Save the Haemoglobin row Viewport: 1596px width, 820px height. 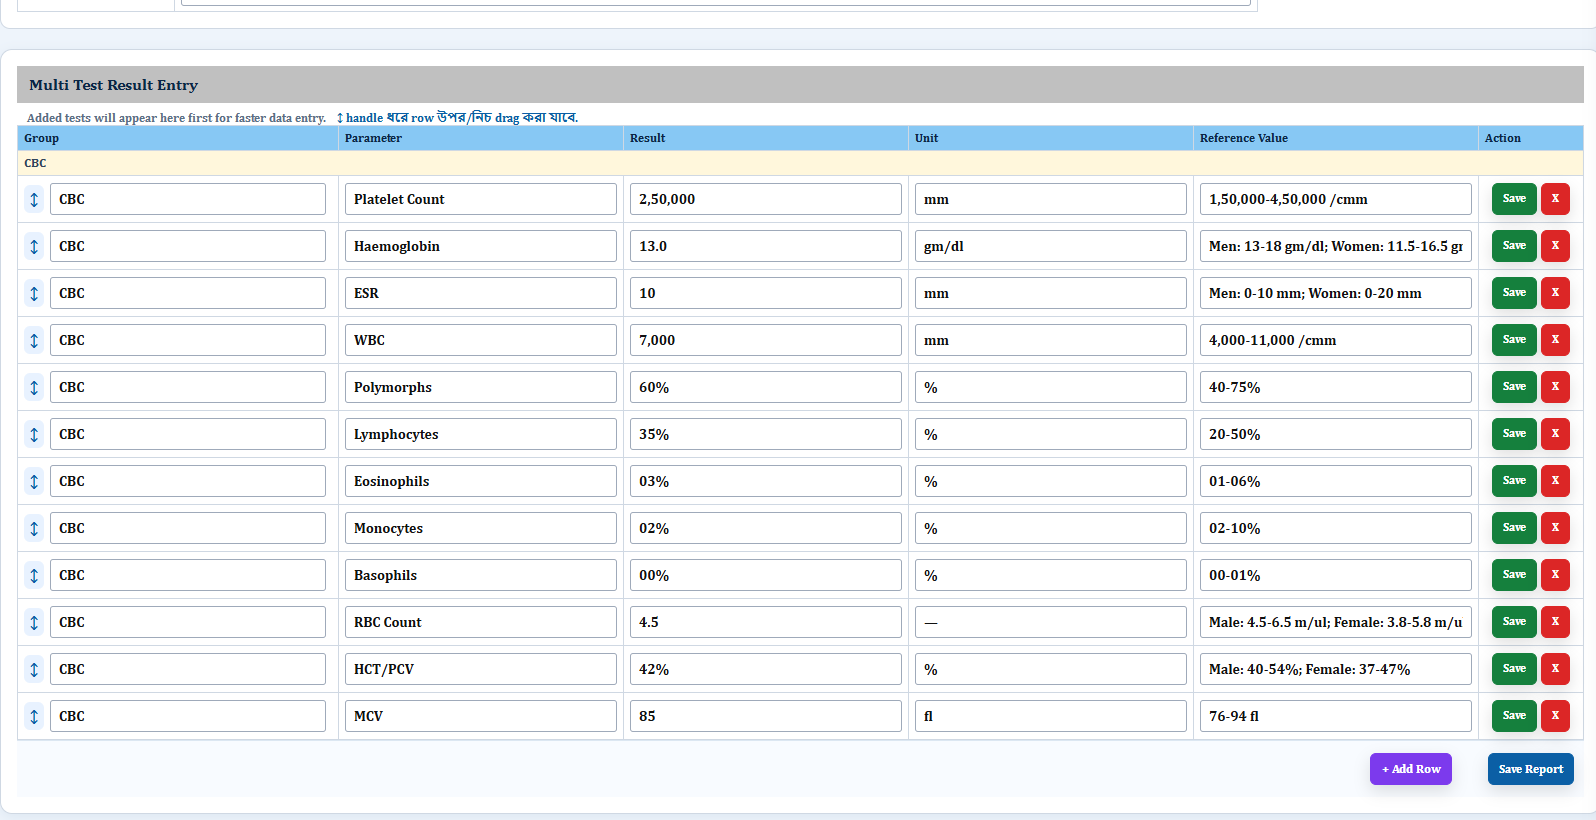1514,246
